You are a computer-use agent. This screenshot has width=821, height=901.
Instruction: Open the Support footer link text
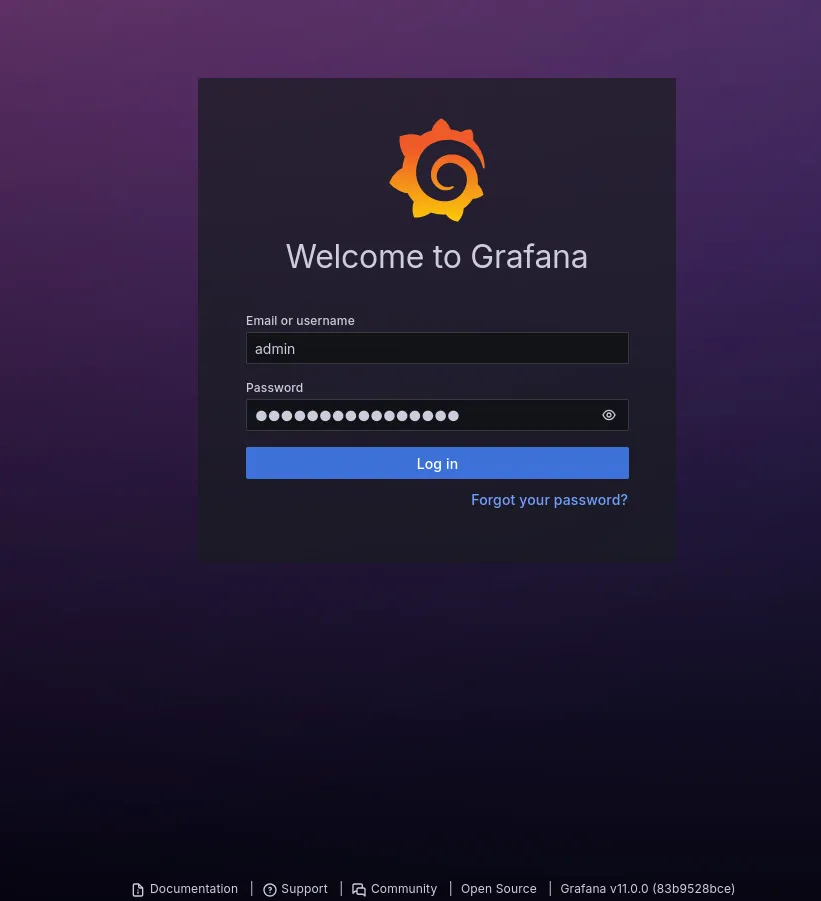click(x=304, y=889)
